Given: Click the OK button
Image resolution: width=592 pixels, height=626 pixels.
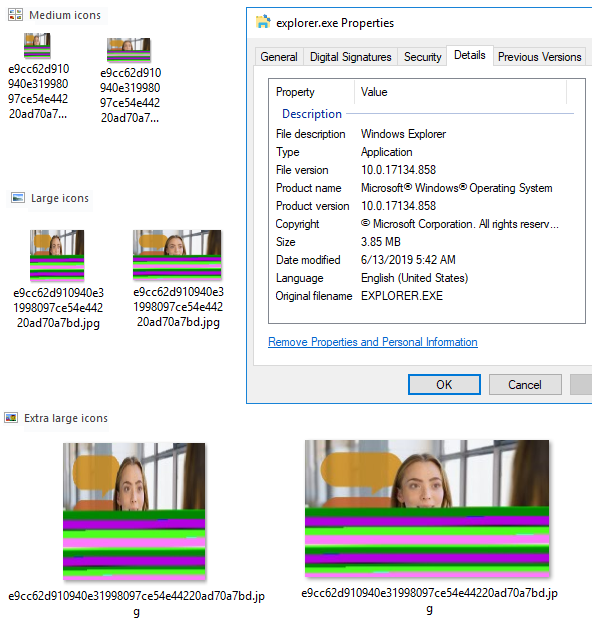Looking at the screenshot, I should coord(444,384).
